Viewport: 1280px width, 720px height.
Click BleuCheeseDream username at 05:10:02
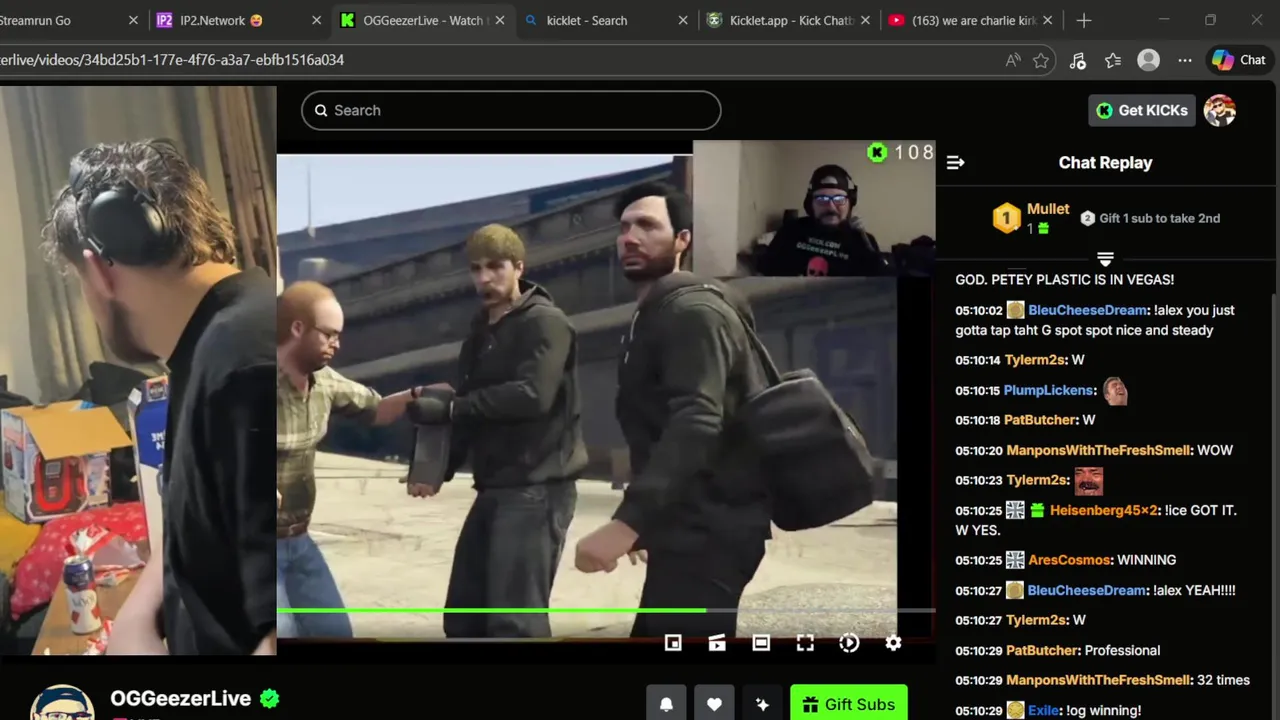tap(1087, 310)
